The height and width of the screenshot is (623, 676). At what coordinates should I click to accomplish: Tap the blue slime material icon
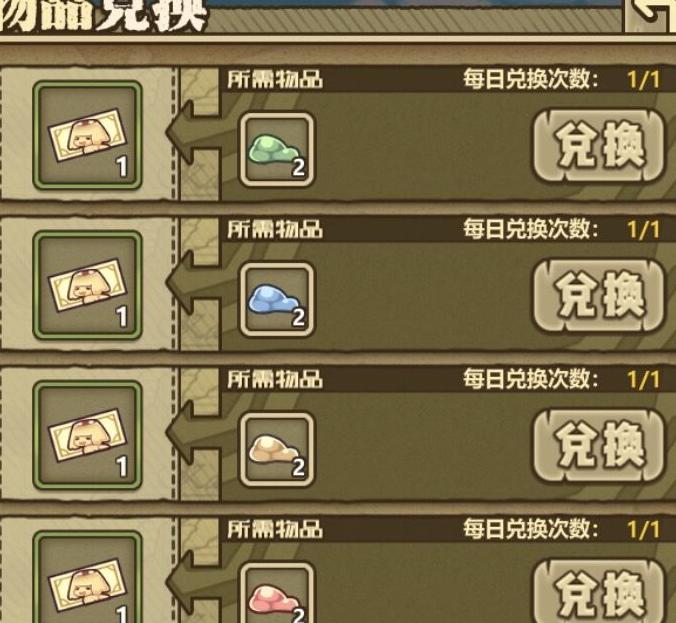pos(276,300)
